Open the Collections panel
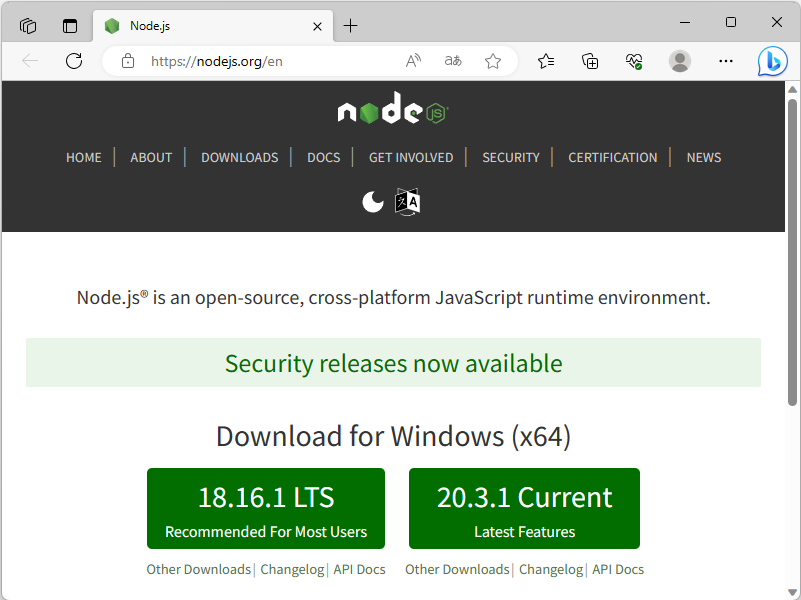This screenshot has width=801, height=600. tap(590, 61)
